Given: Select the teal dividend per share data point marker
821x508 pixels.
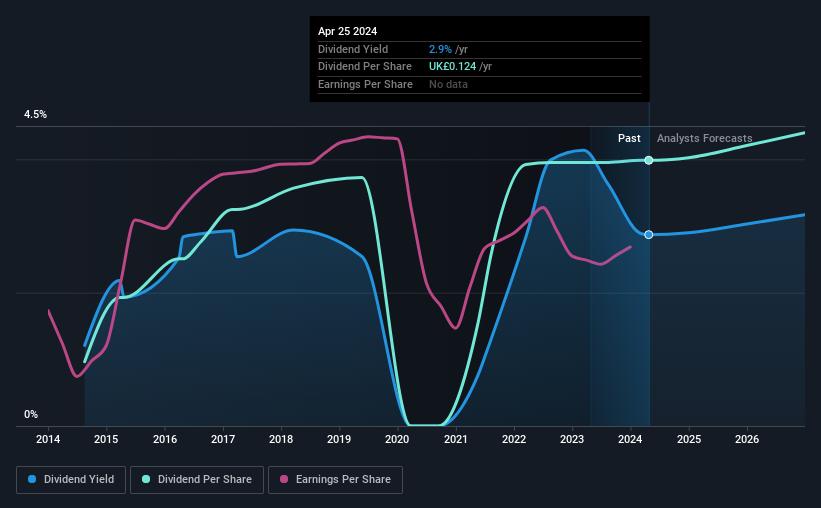Looking at the screenshot, I should tap(649, 160).
